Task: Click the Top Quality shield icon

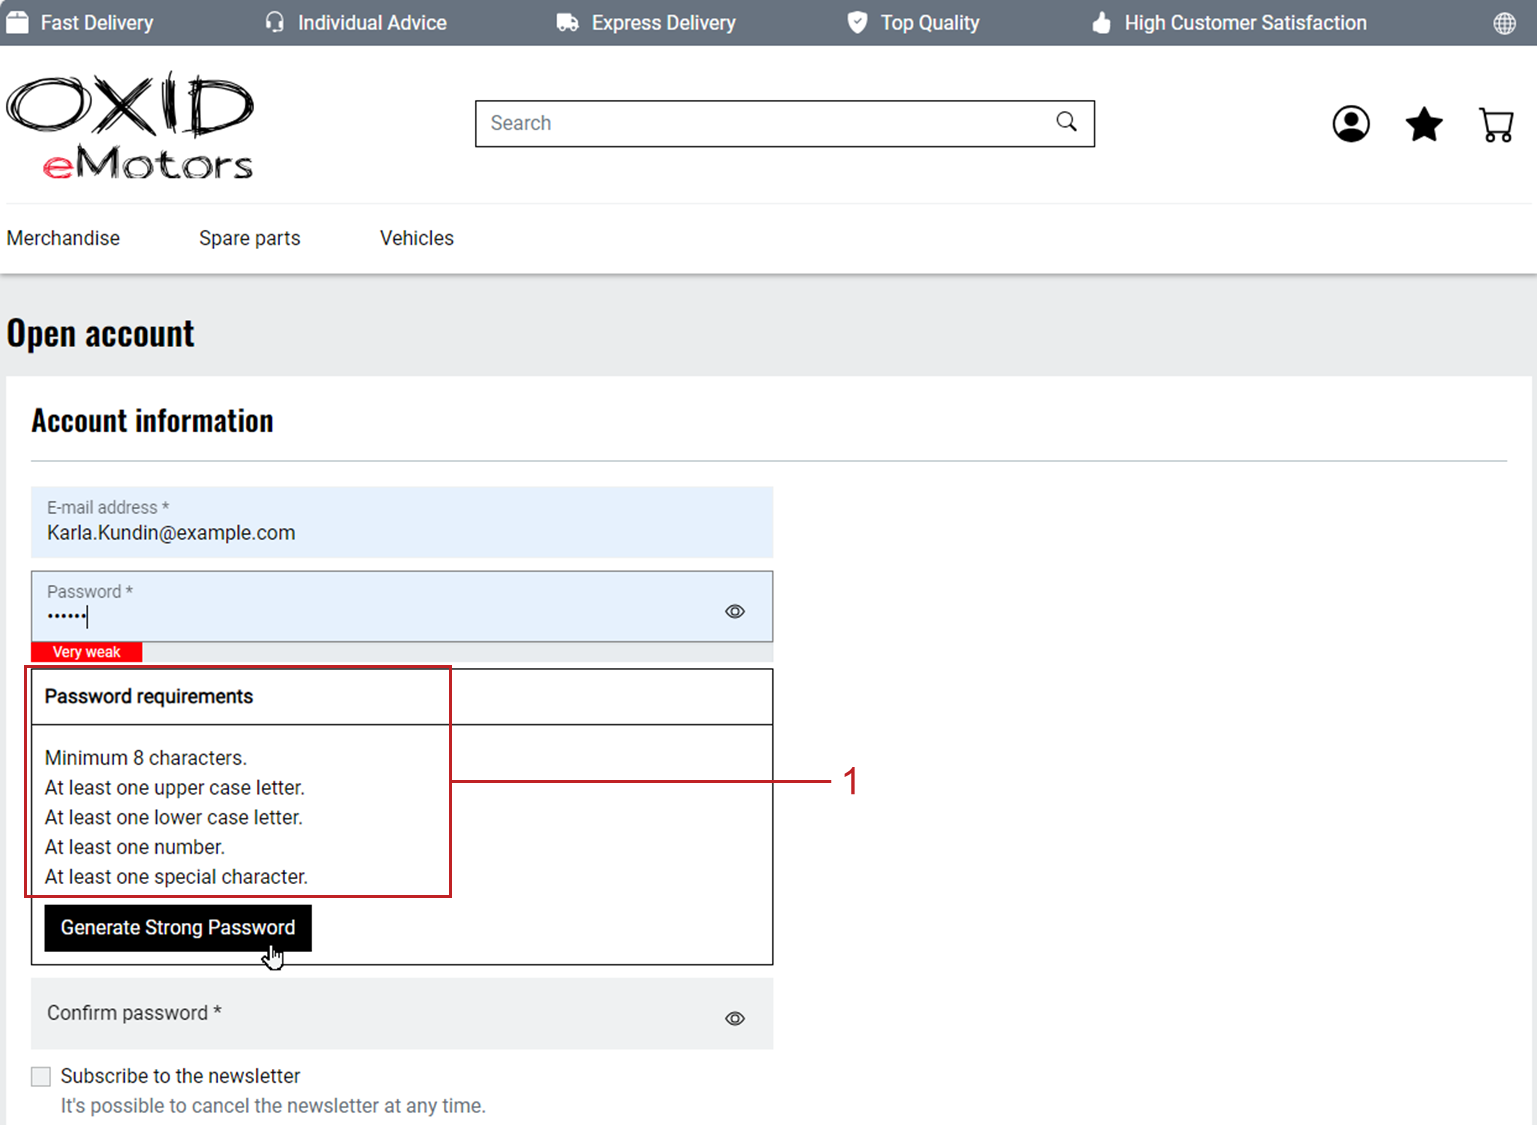Action: (x=857, y=23)
